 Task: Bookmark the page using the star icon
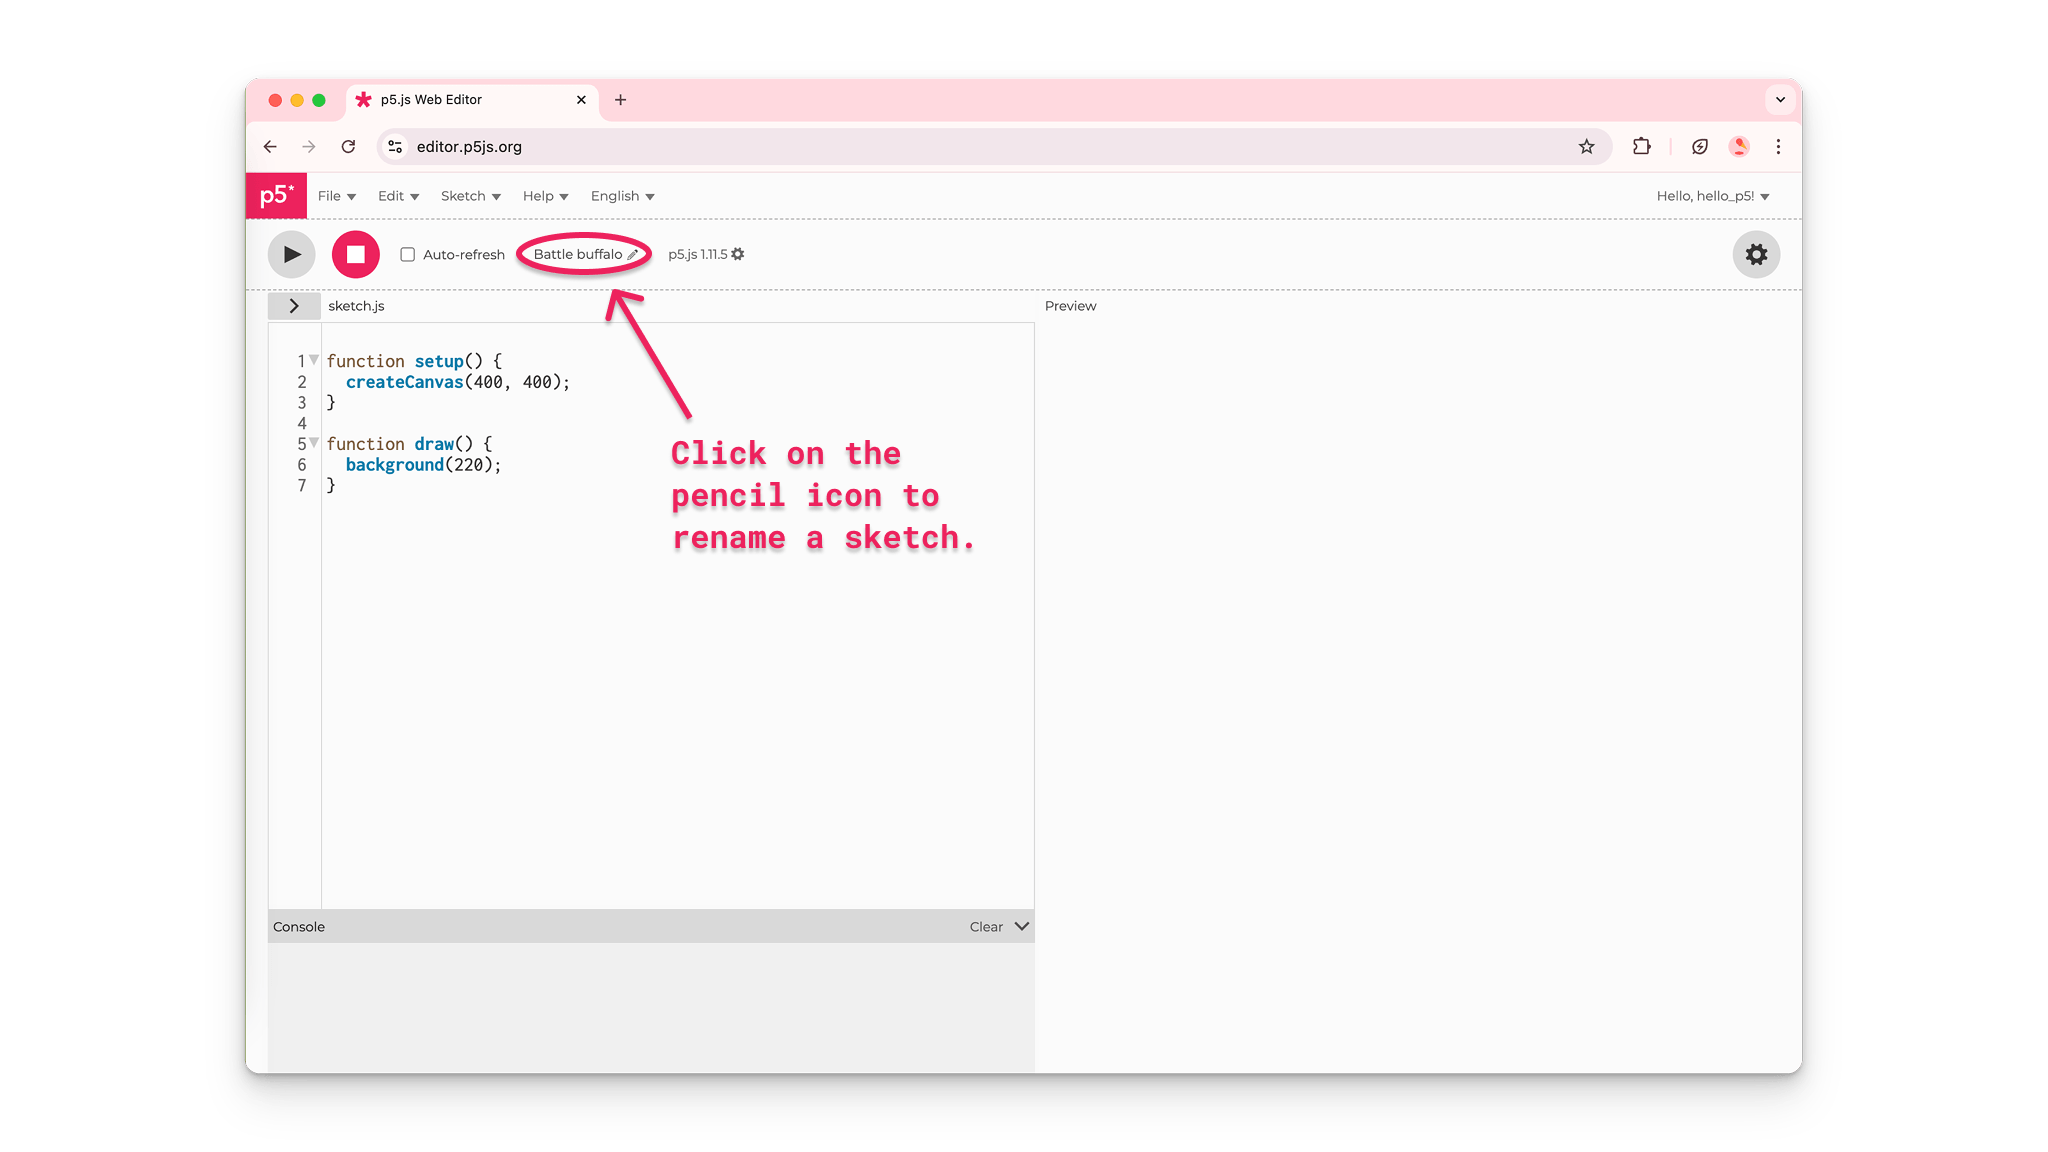[1586, 146]
